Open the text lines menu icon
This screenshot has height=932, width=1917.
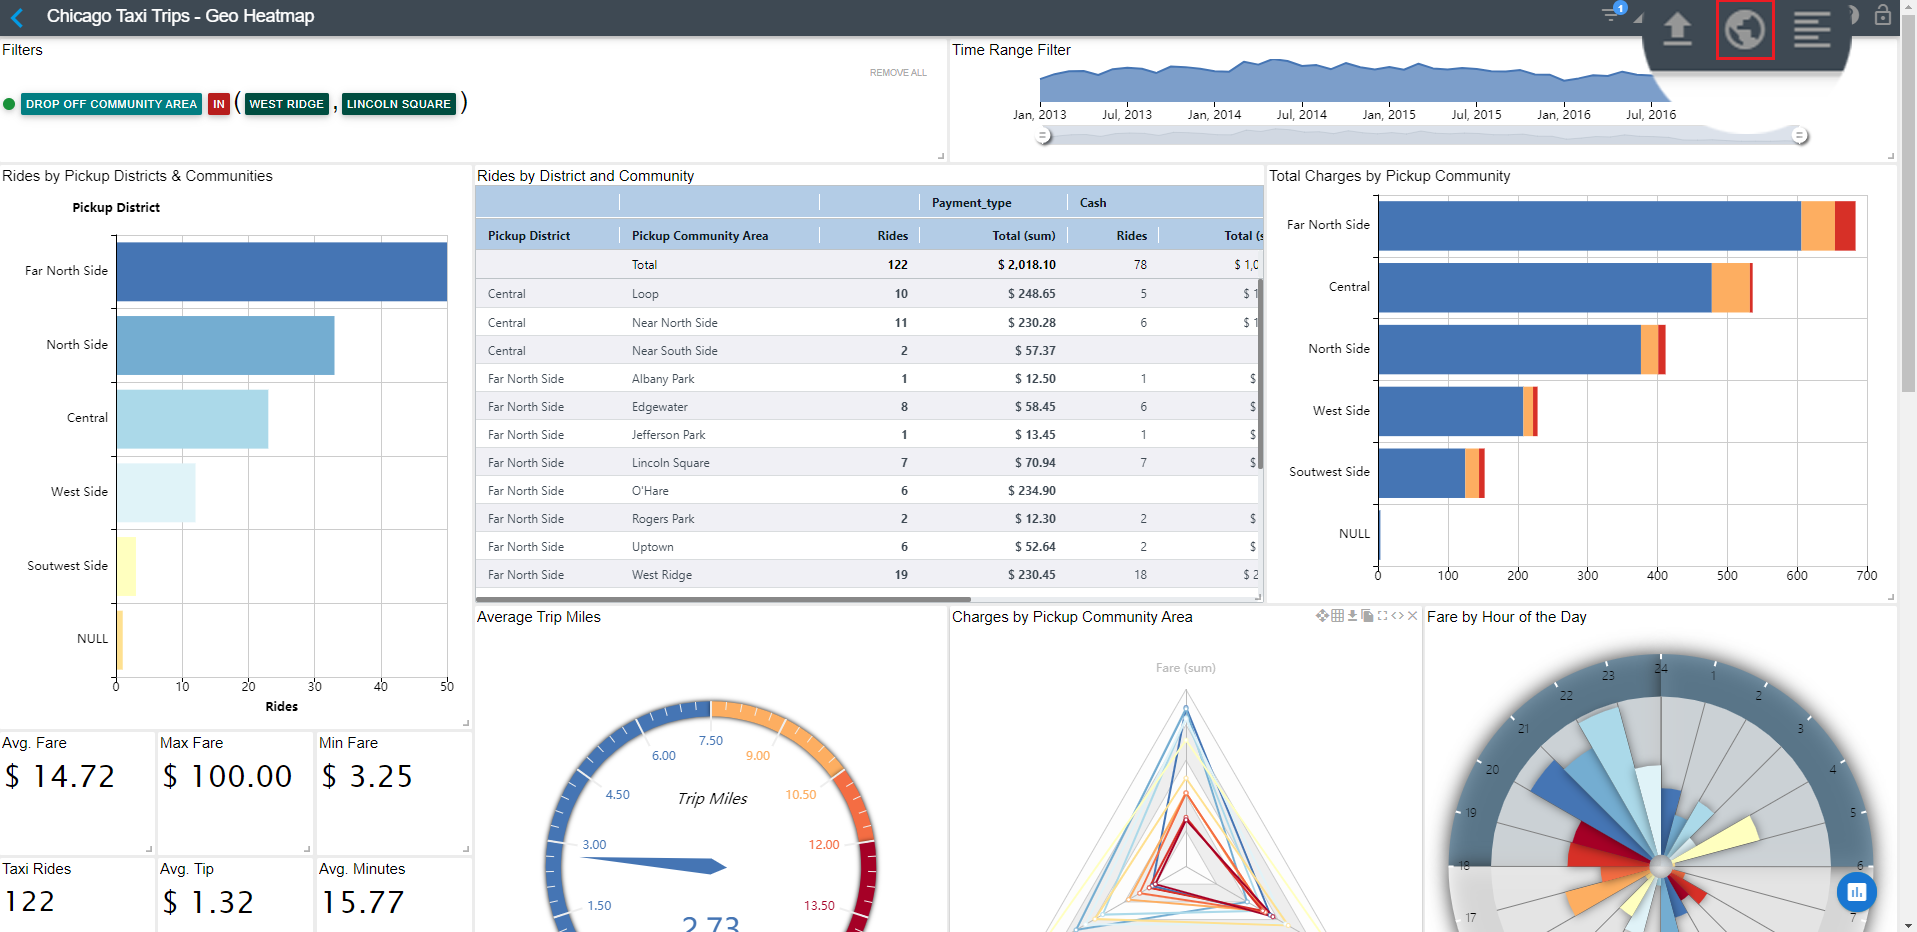pos(1811,30)
